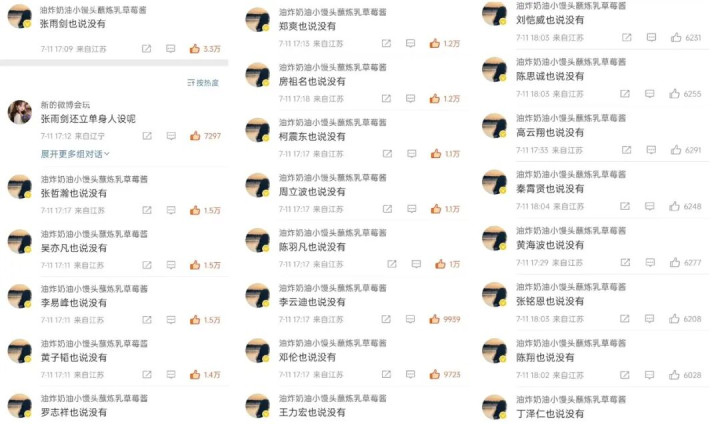Image resolution: width=720 pixels, height=424 pixels.
Task: Expand 展开更多组对话 replies
Action: point(75,154)
